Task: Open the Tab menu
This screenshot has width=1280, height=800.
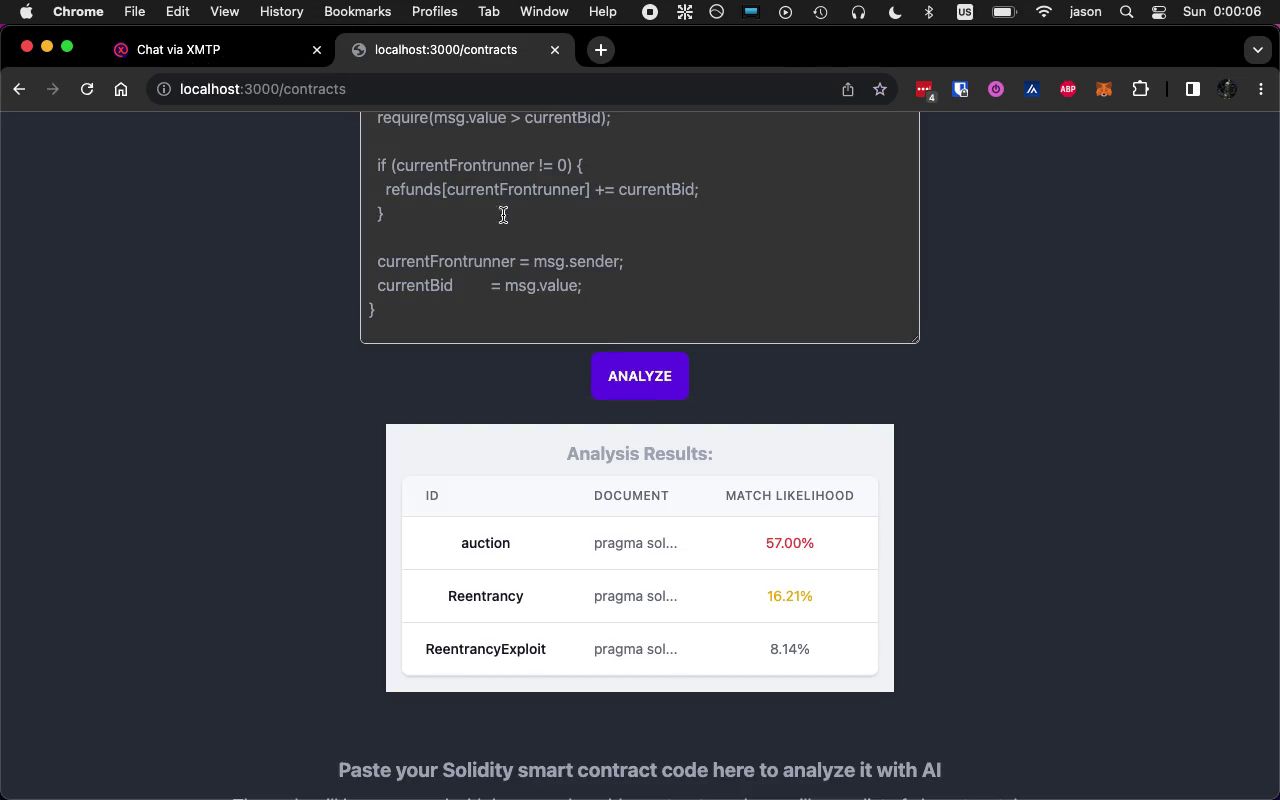Action: [488, 12]
